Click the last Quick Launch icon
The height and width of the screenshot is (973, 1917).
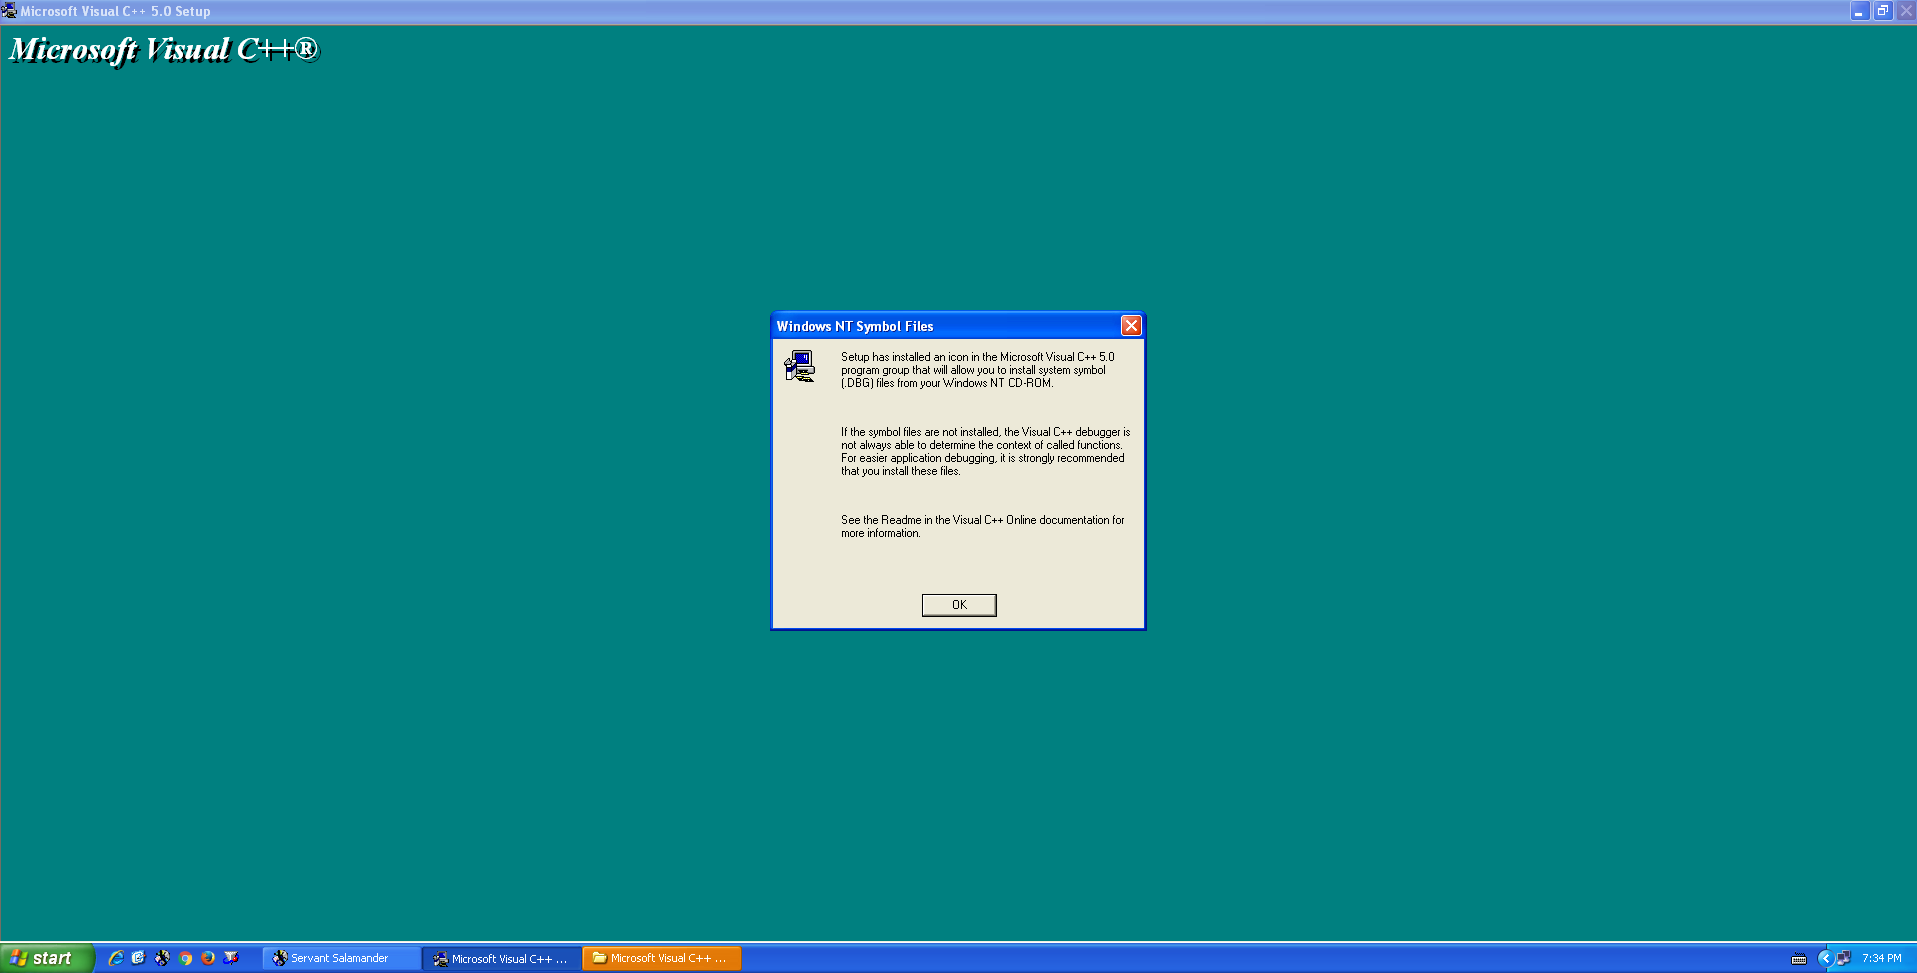[x=231, y=958]
